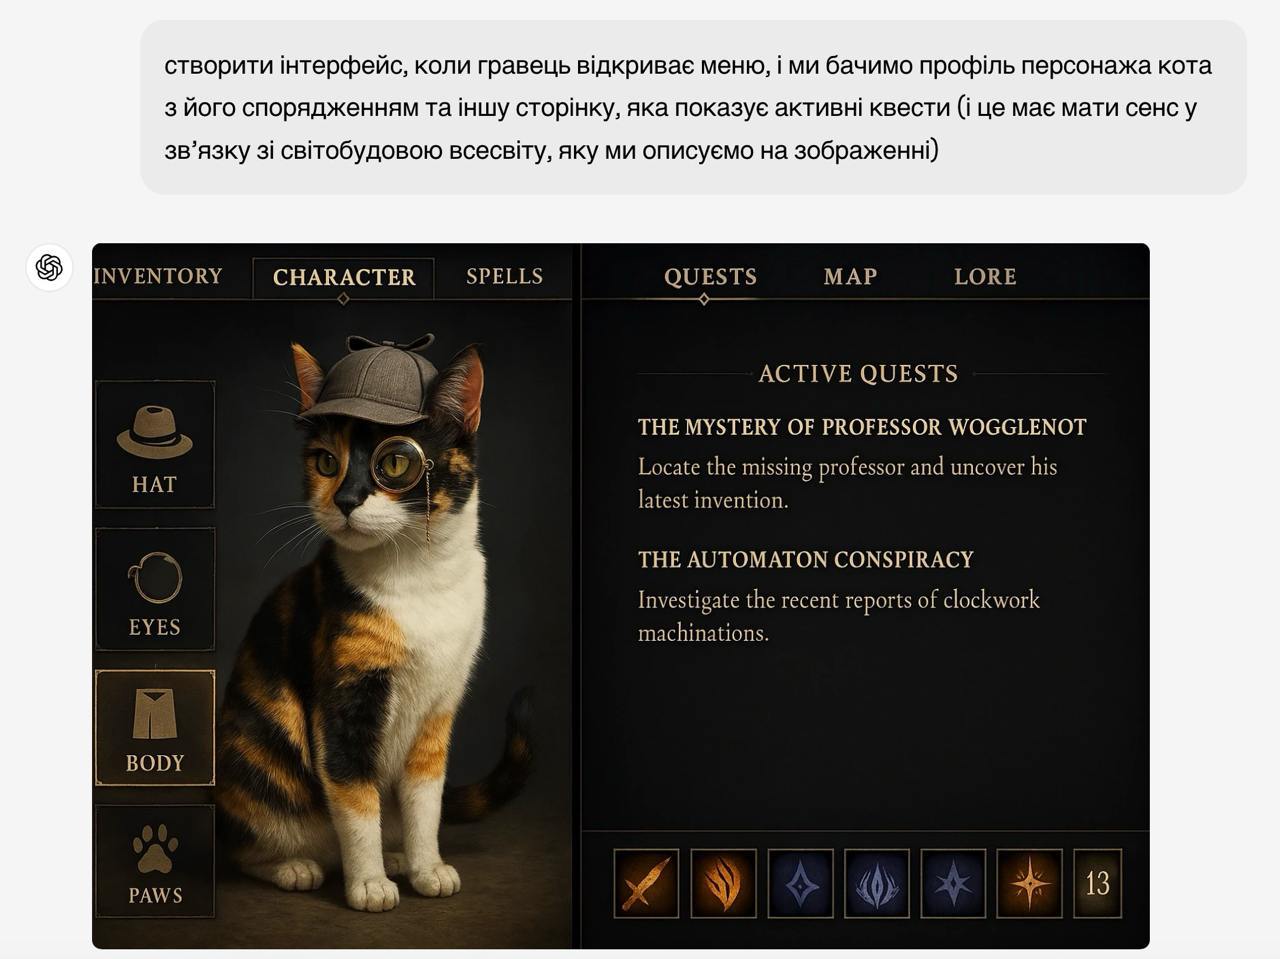This screenshot has width=1280, height=959.
Task: Open the EYES monocle slot
Action: tap(155, 589)
